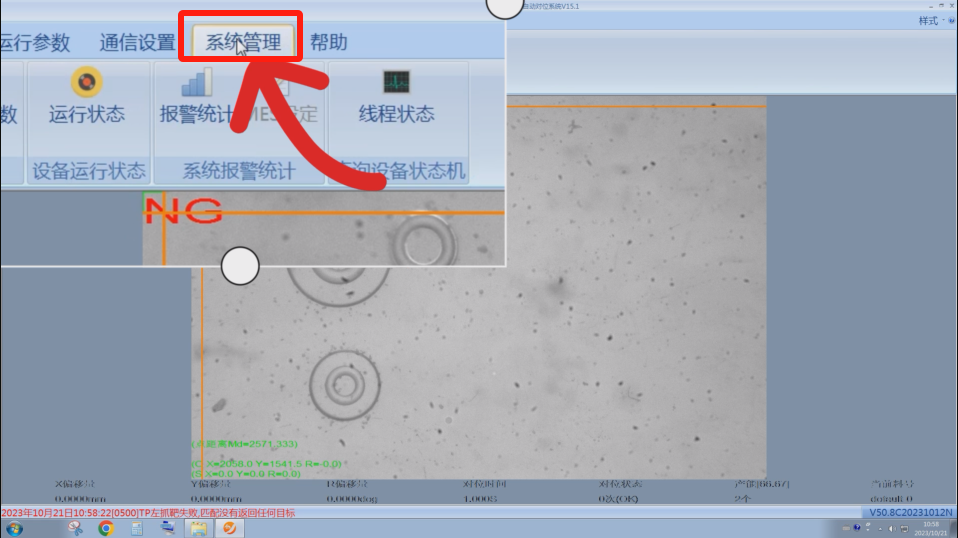The width and height of the screenshot is (958, 538).
Task: Click the 线程状态 monitor icon
Action: coord(396,82)
